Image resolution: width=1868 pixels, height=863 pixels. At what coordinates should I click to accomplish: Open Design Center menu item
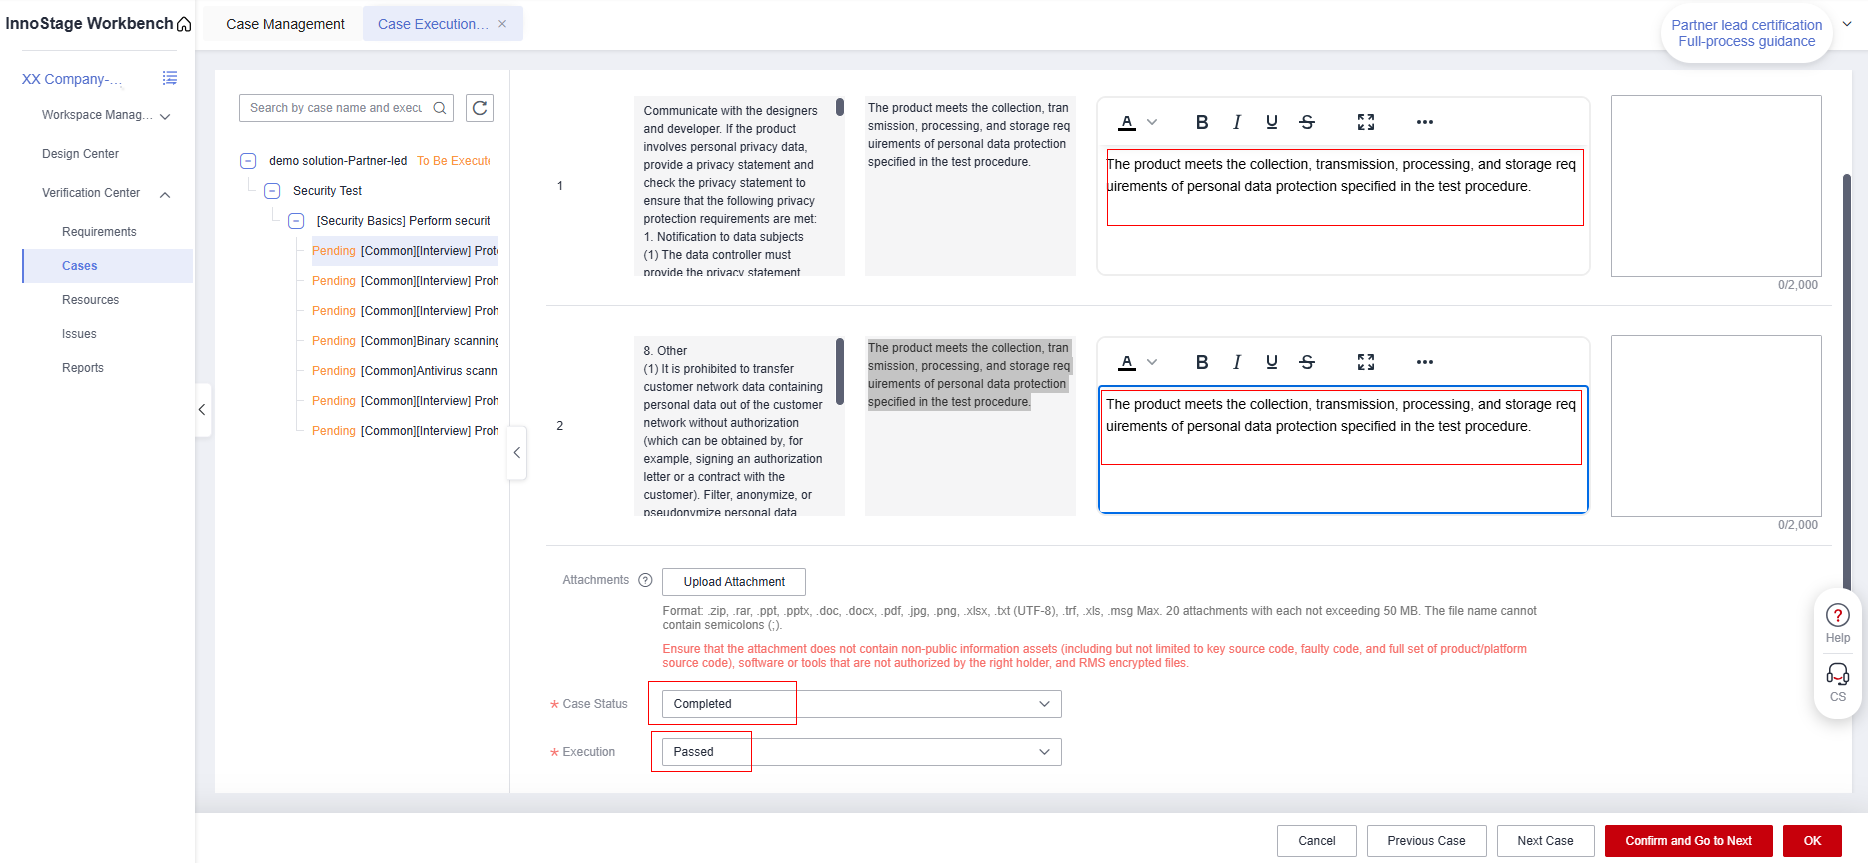point(80,154)
